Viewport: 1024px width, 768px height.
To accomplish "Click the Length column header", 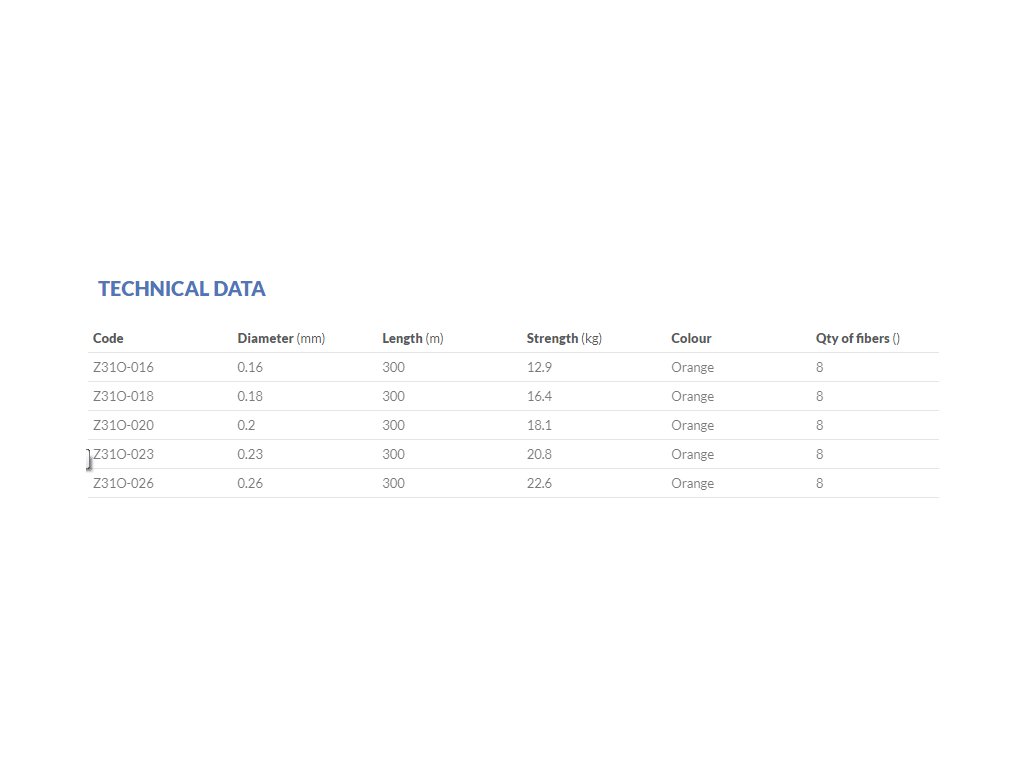I will (x=403, y=338).
